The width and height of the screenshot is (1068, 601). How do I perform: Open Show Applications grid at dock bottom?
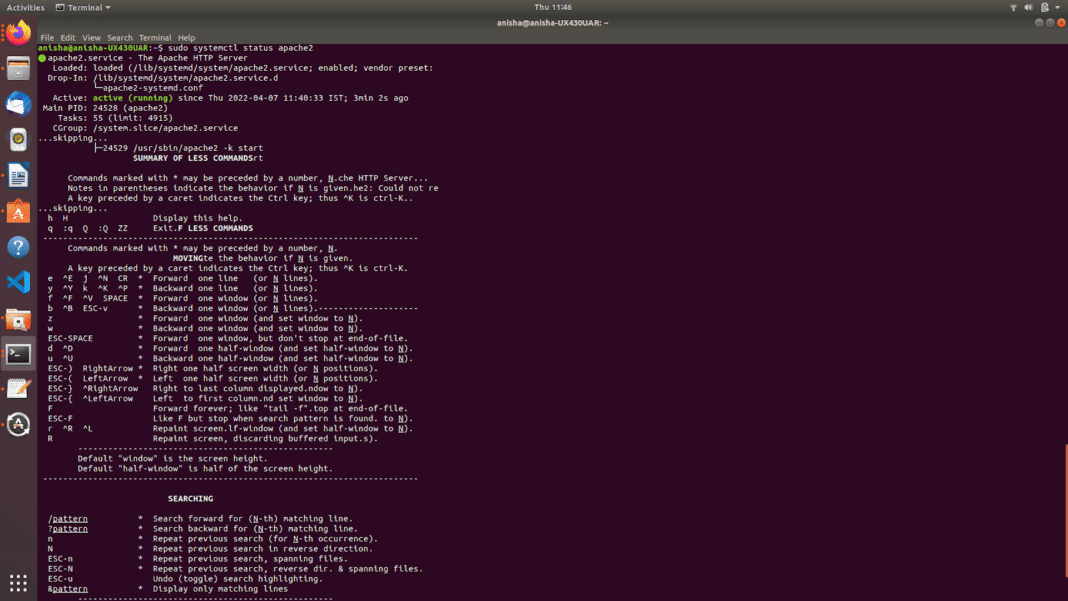17,583
